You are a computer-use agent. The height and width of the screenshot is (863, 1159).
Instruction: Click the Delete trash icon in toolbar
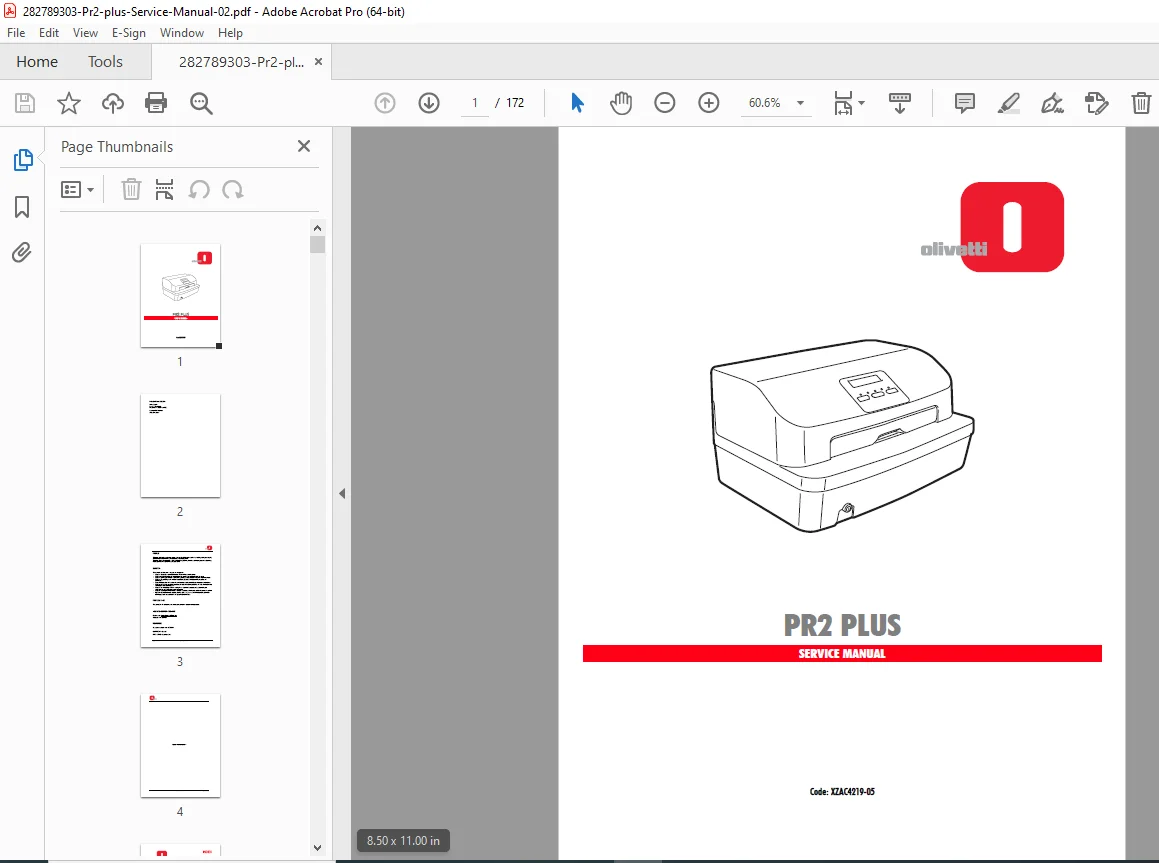[x=1141, y=103]
